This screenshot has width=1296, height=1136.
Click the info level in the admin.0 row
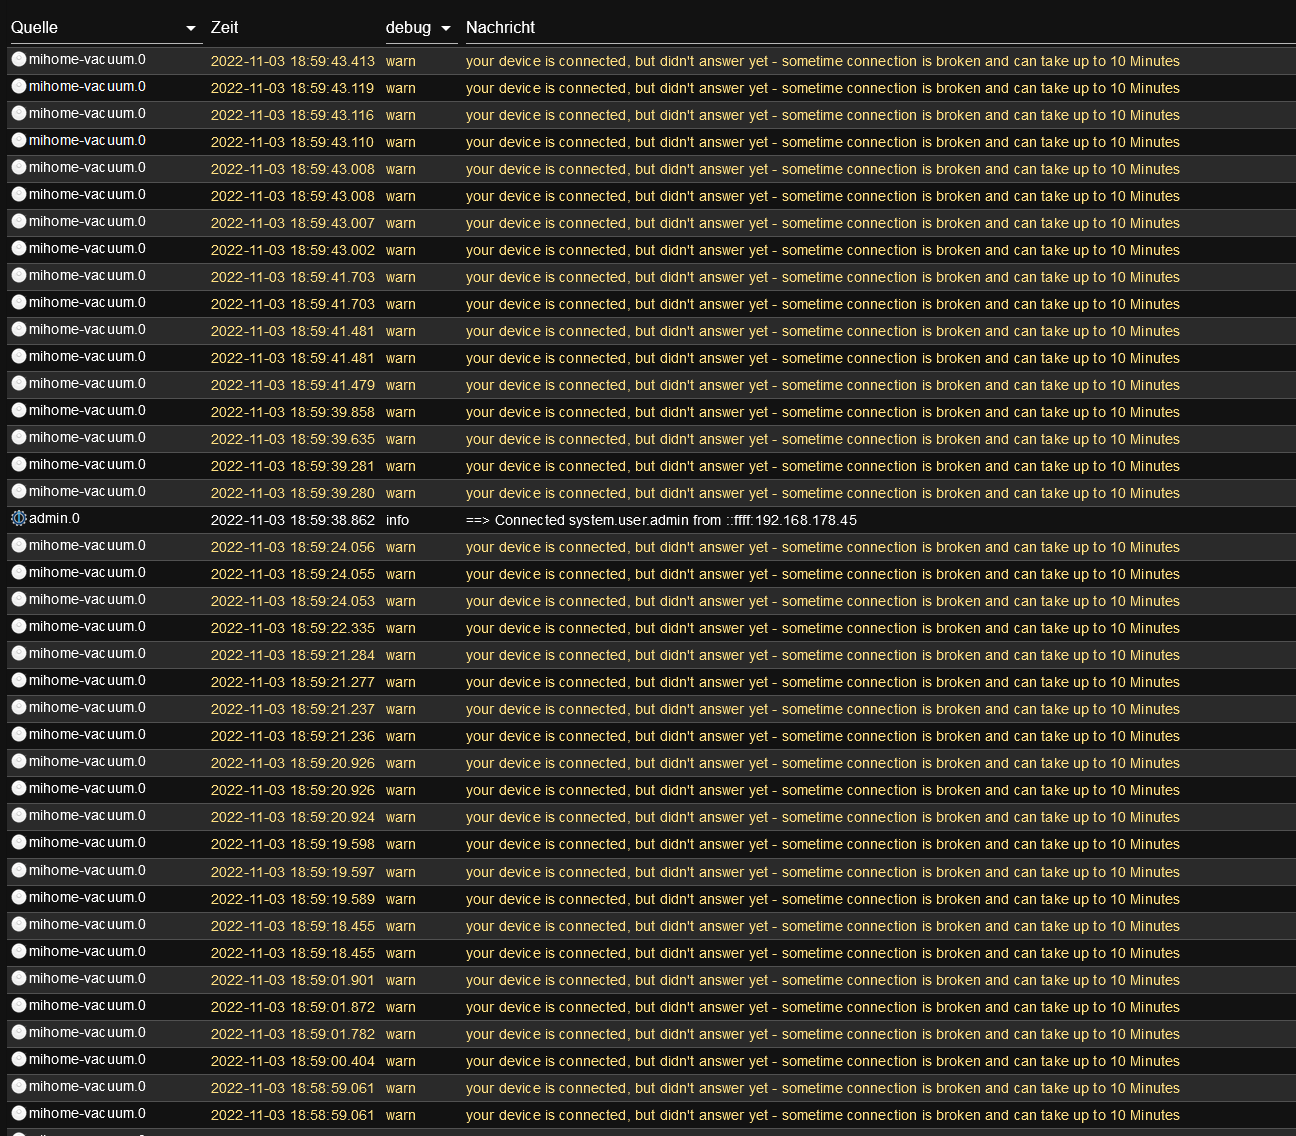pos(397,520)
